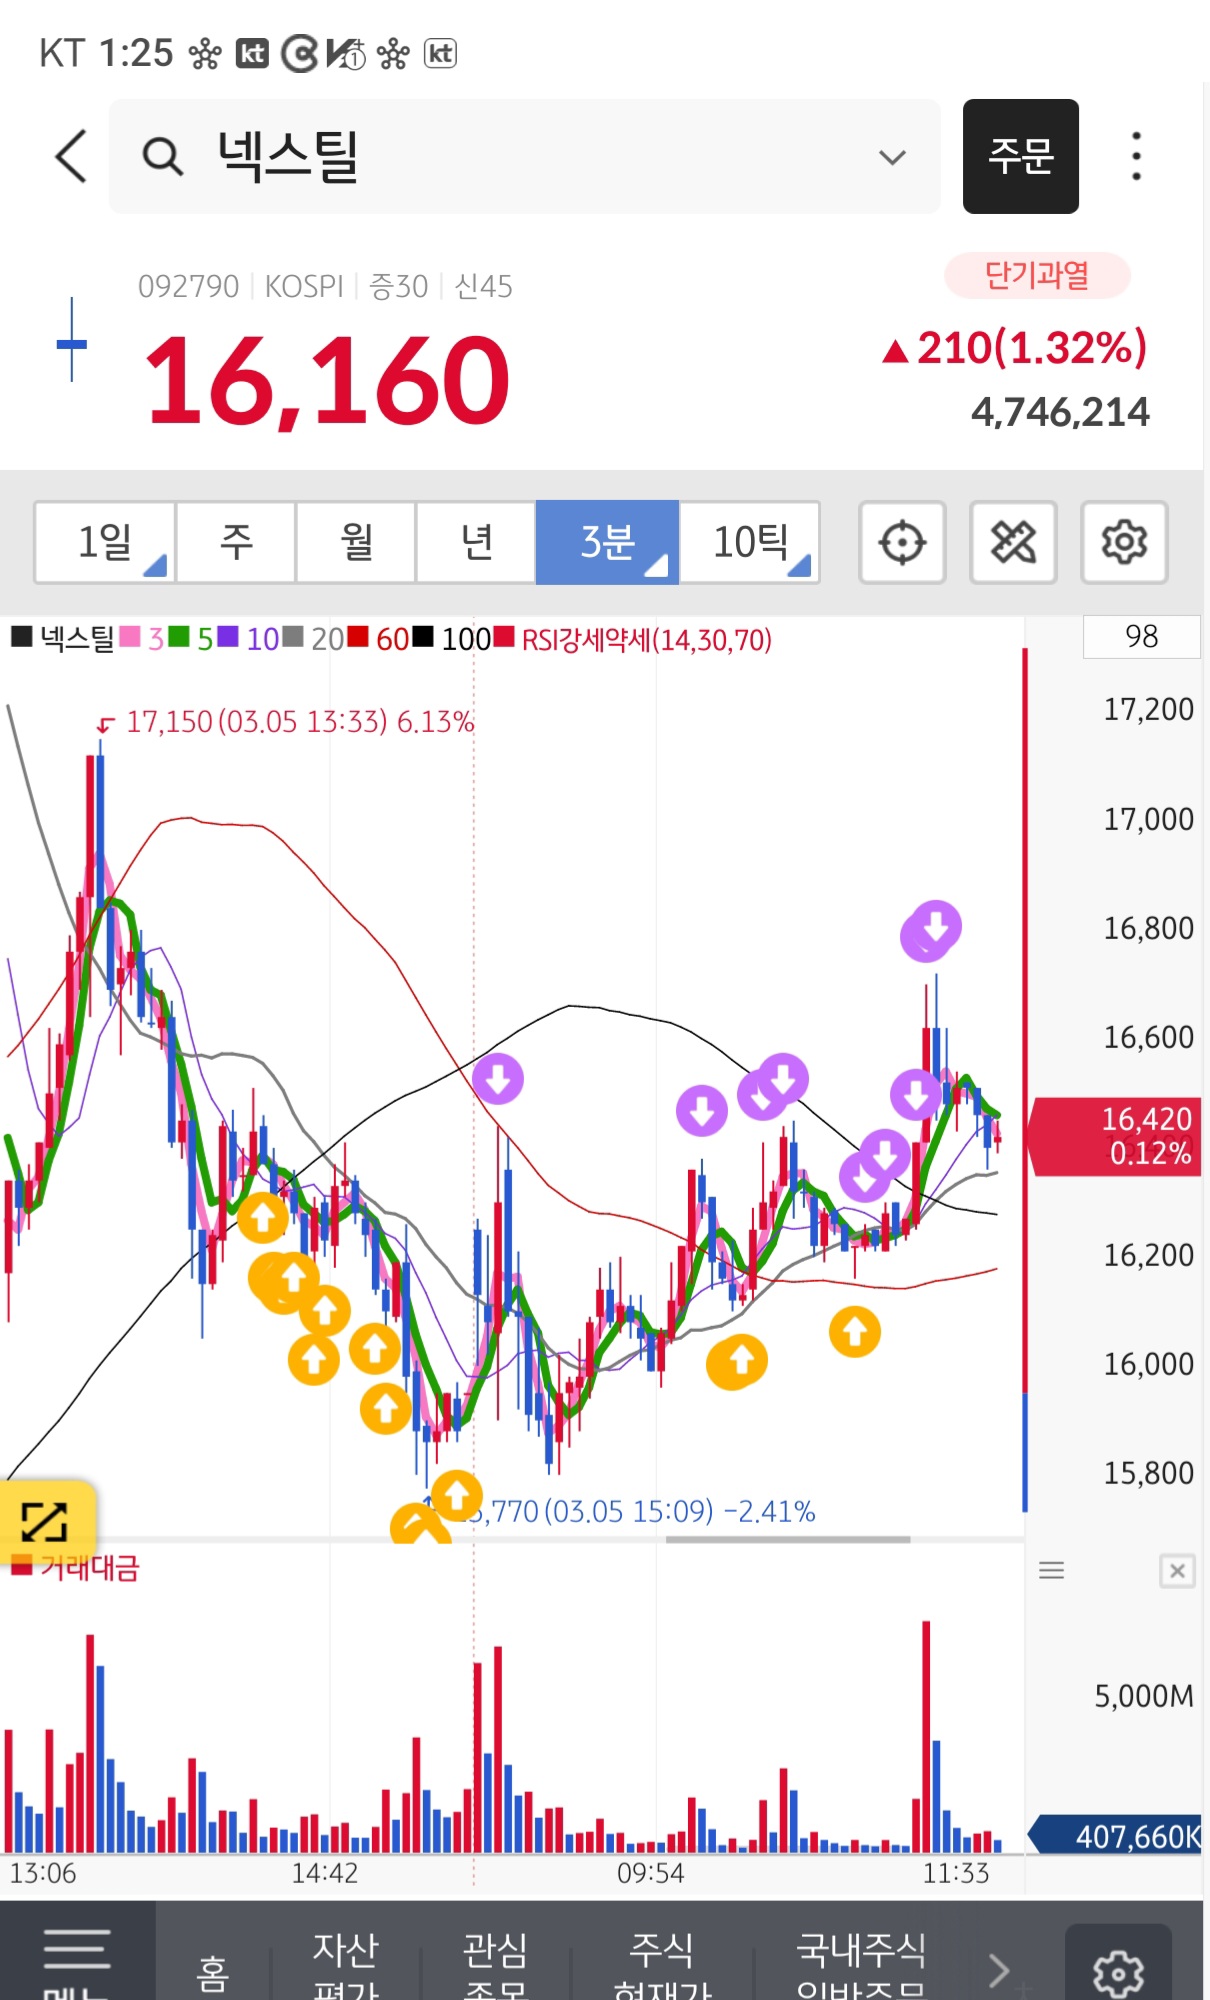The height and width of the screenshot is (2000, 1210).
Task: Open chart settings gear icon
Action: tap(1124, 543)
